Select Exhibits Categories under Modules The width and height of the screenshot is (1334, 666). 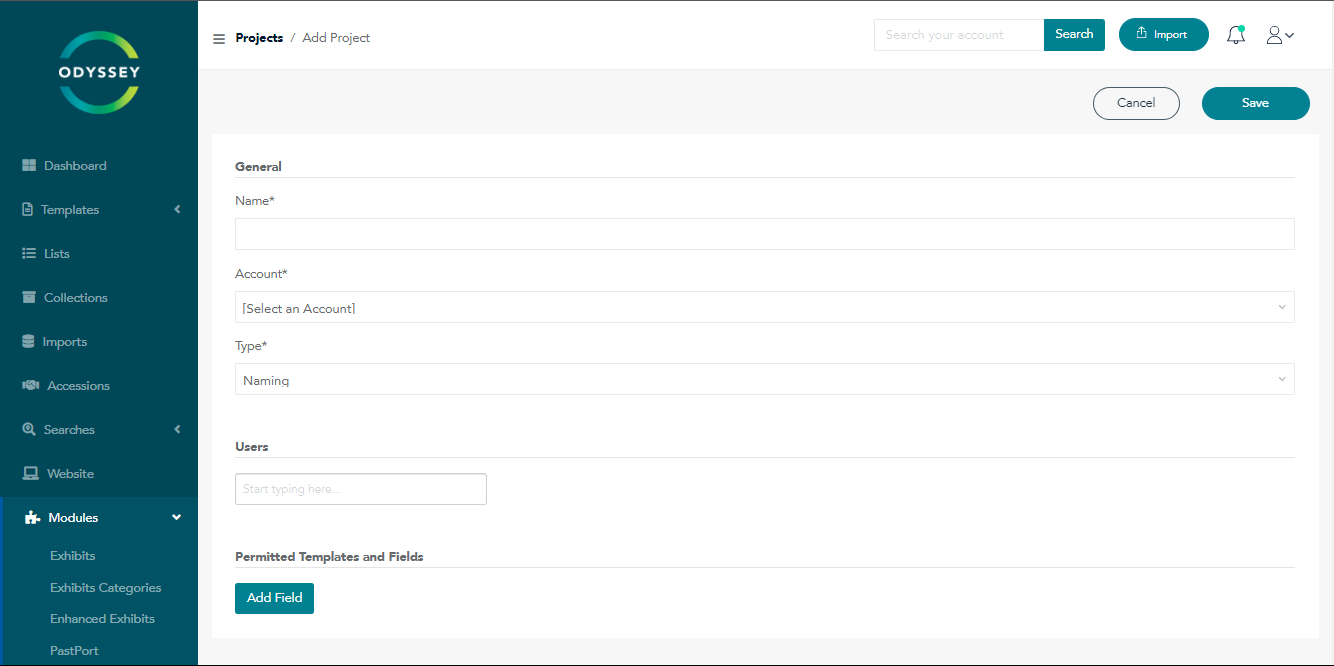pos(106,588)
